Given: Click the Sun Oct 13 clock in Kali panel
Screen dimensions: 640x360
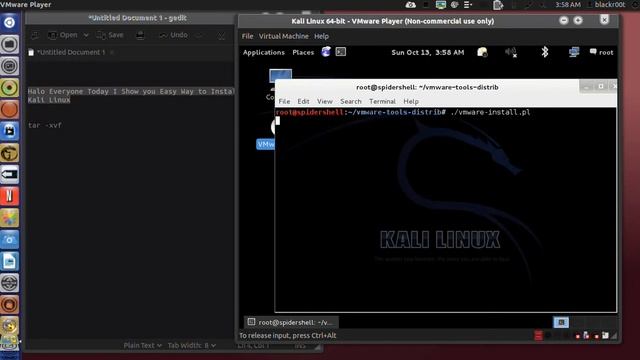Looking at the screenshot, I should (427, 52).
